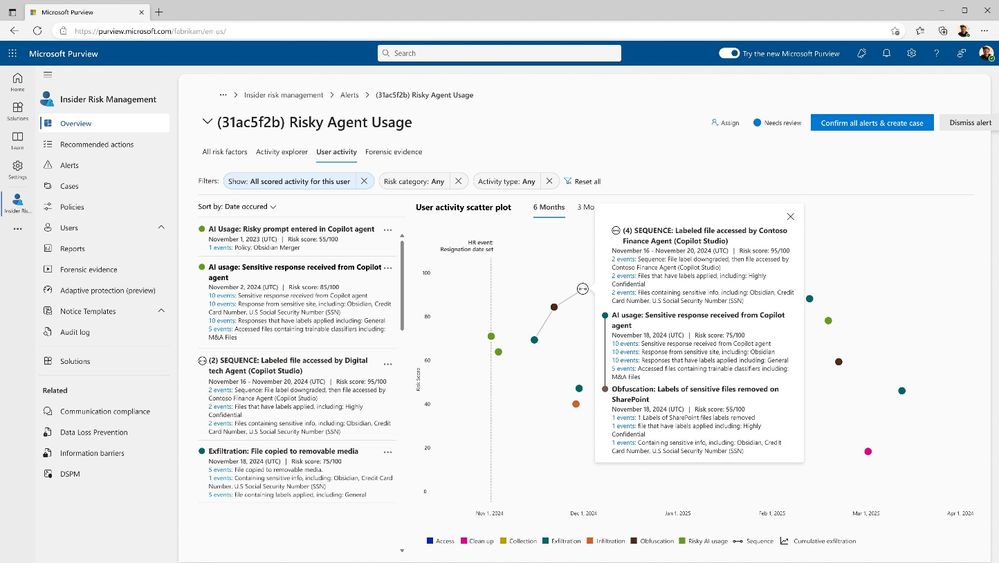Open Risk category Any filter dropdown

click(414, 182)
